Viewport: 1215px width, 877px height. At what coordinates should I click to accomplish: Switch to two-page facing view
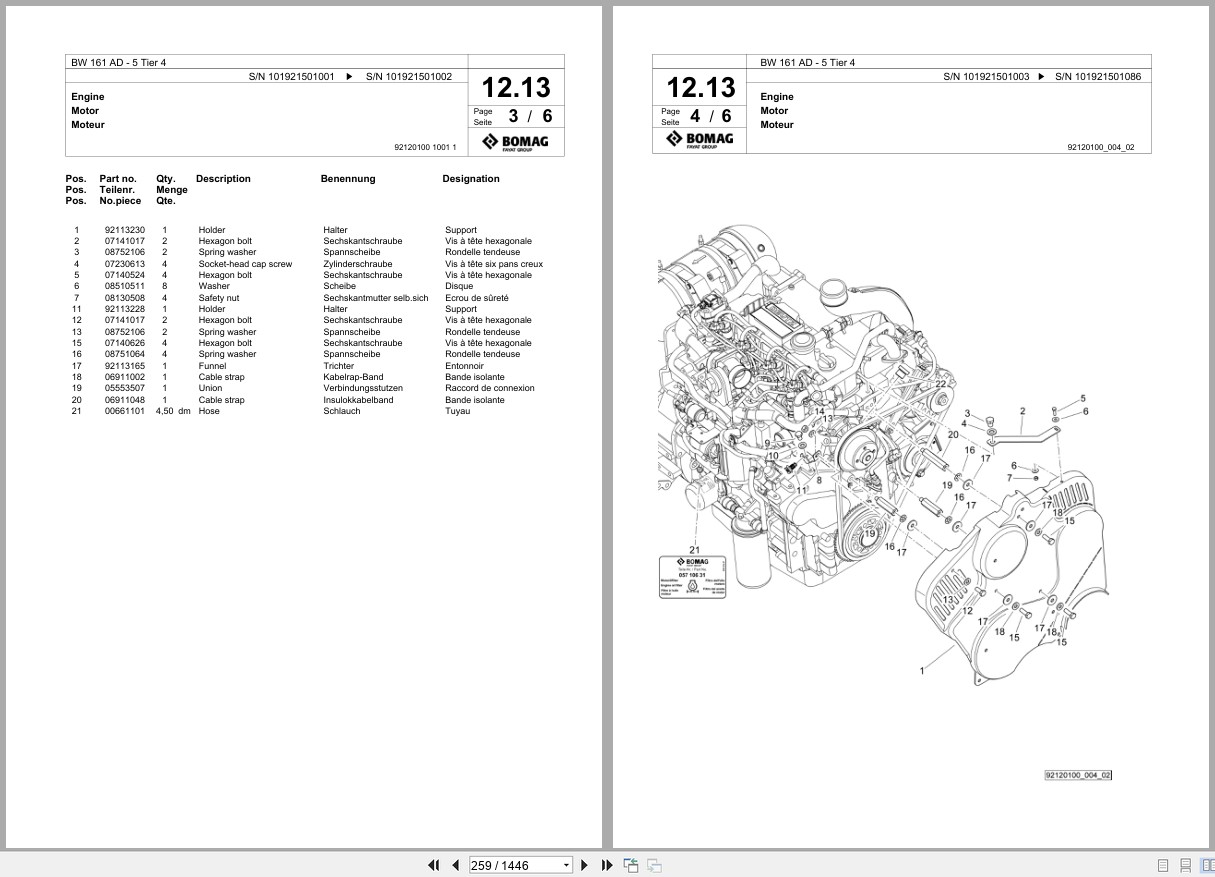(x=1206, y=865)
